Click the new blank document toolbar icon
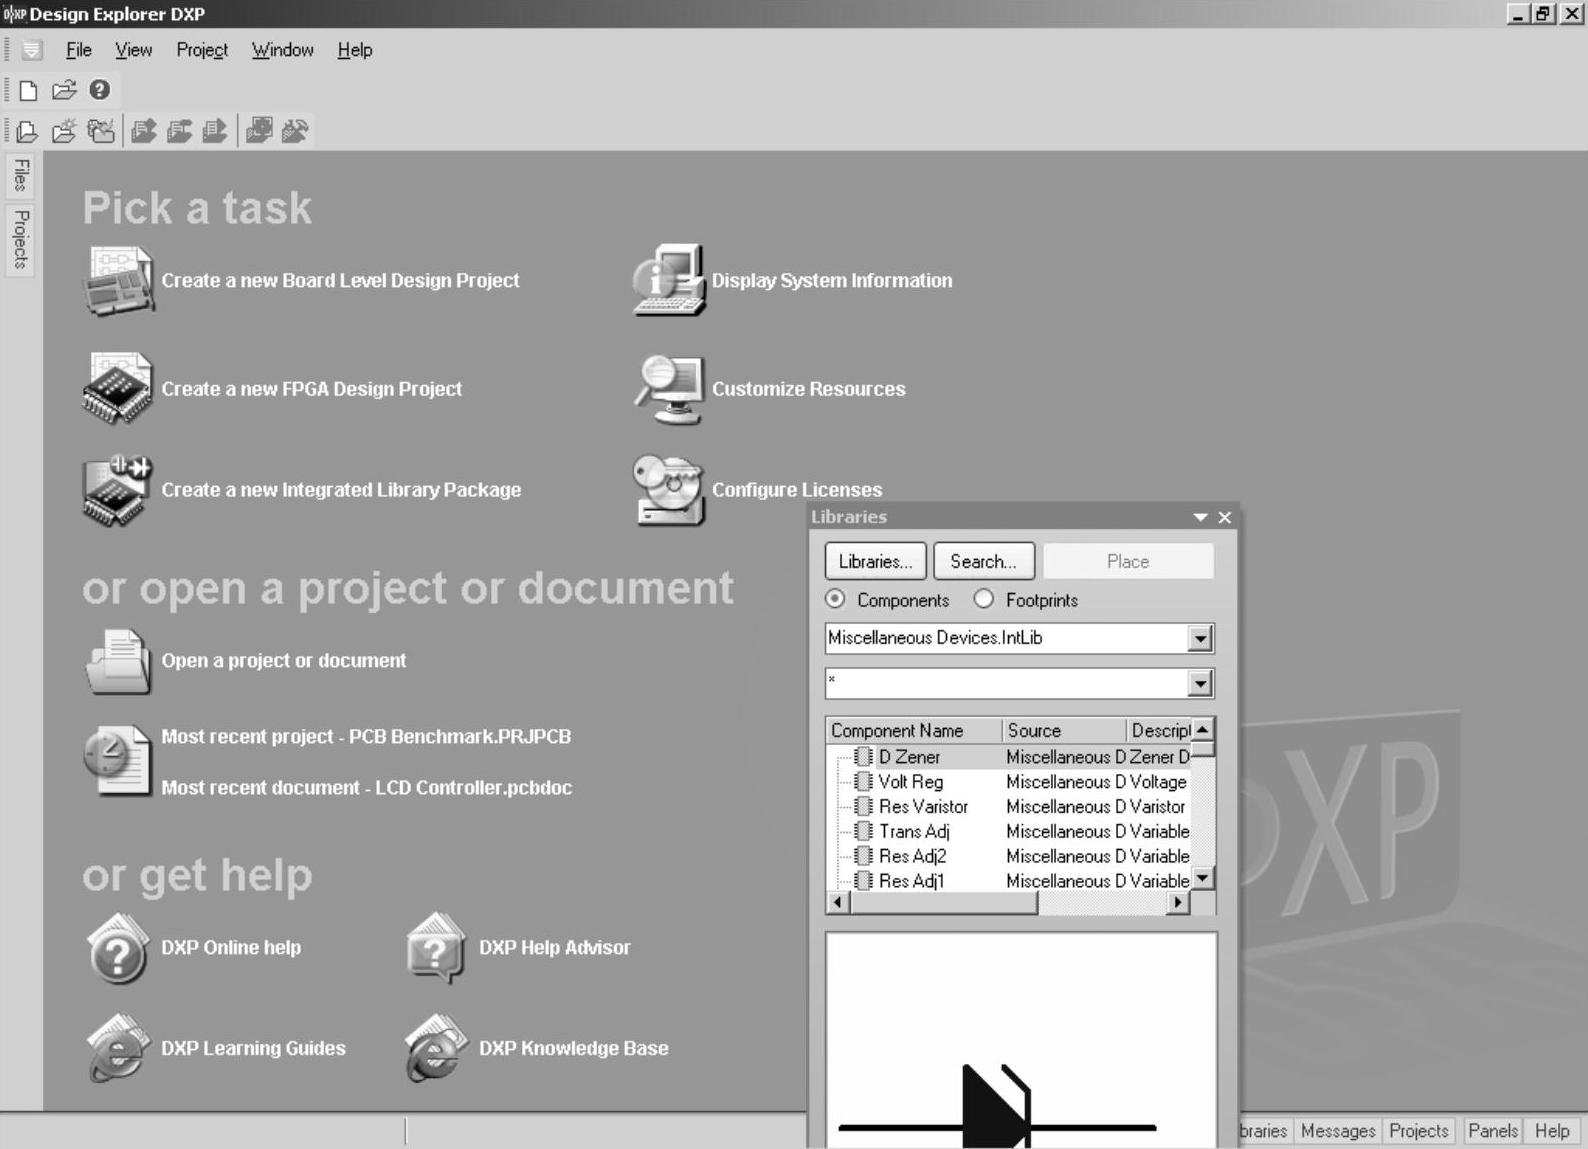The width and height of the screenshot is (1588, 1149). coord(28,91)
